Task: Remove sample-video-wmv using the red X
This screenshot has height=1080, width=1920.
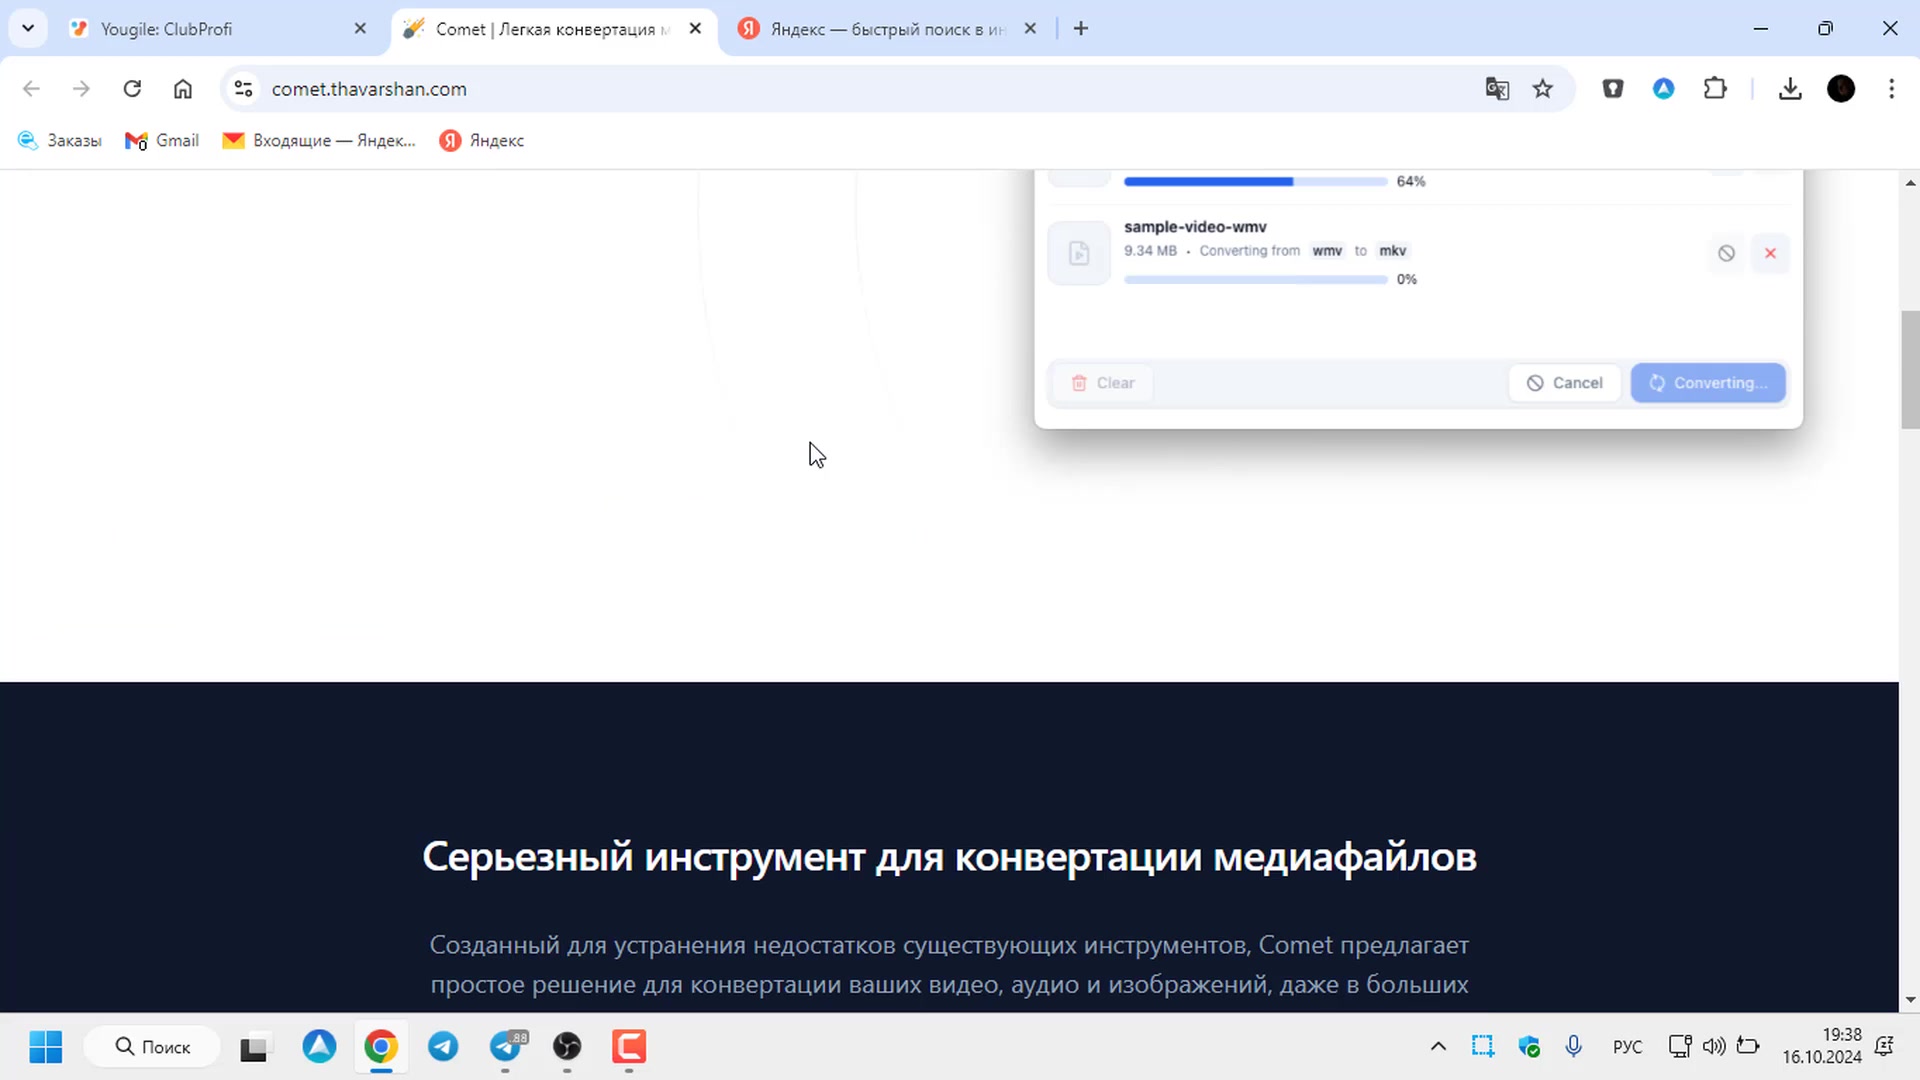Action: click(x=1770, y=253)
